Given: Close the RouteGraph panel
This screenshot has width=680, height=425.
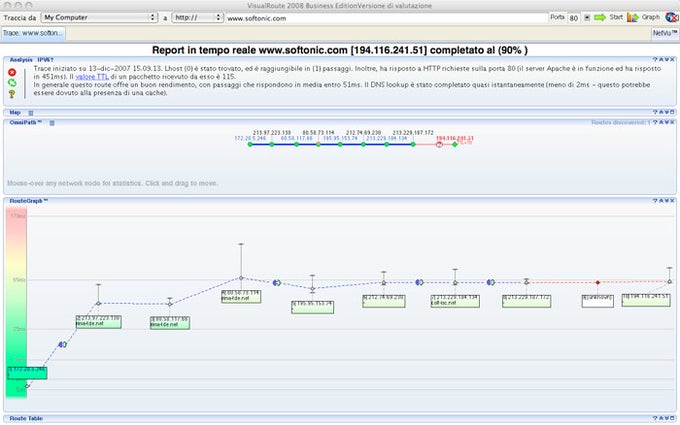Looking at the screenshot, I should (x=673, y=201).
